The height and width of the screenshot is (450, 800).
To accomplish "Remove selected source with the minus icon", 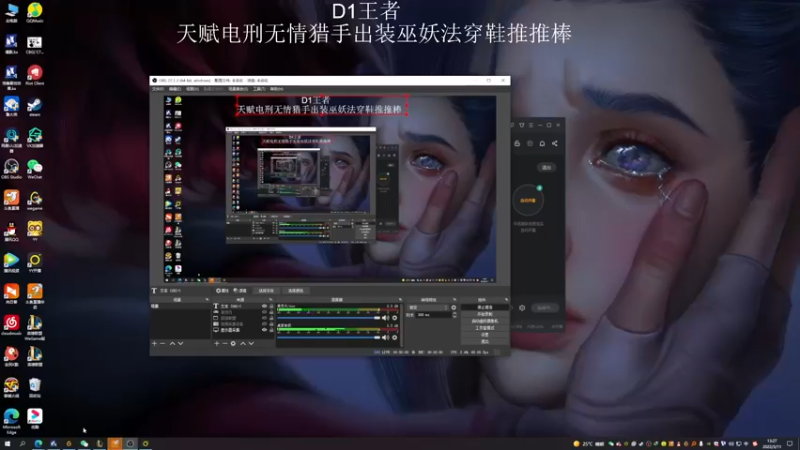I will point(225,343).
